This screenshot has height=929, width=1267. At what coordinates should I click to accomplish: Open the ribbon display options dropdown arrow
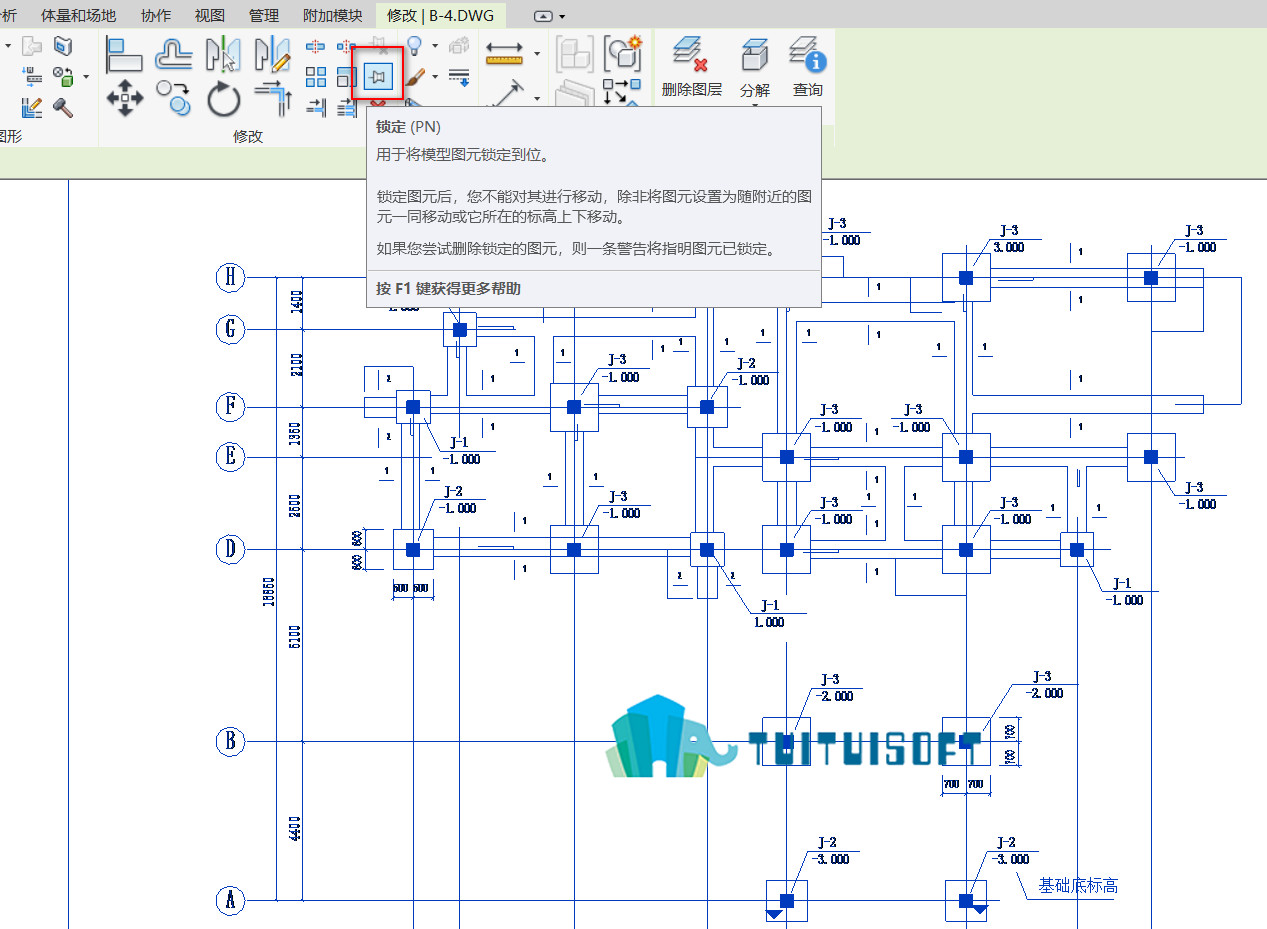click(563, 17)
